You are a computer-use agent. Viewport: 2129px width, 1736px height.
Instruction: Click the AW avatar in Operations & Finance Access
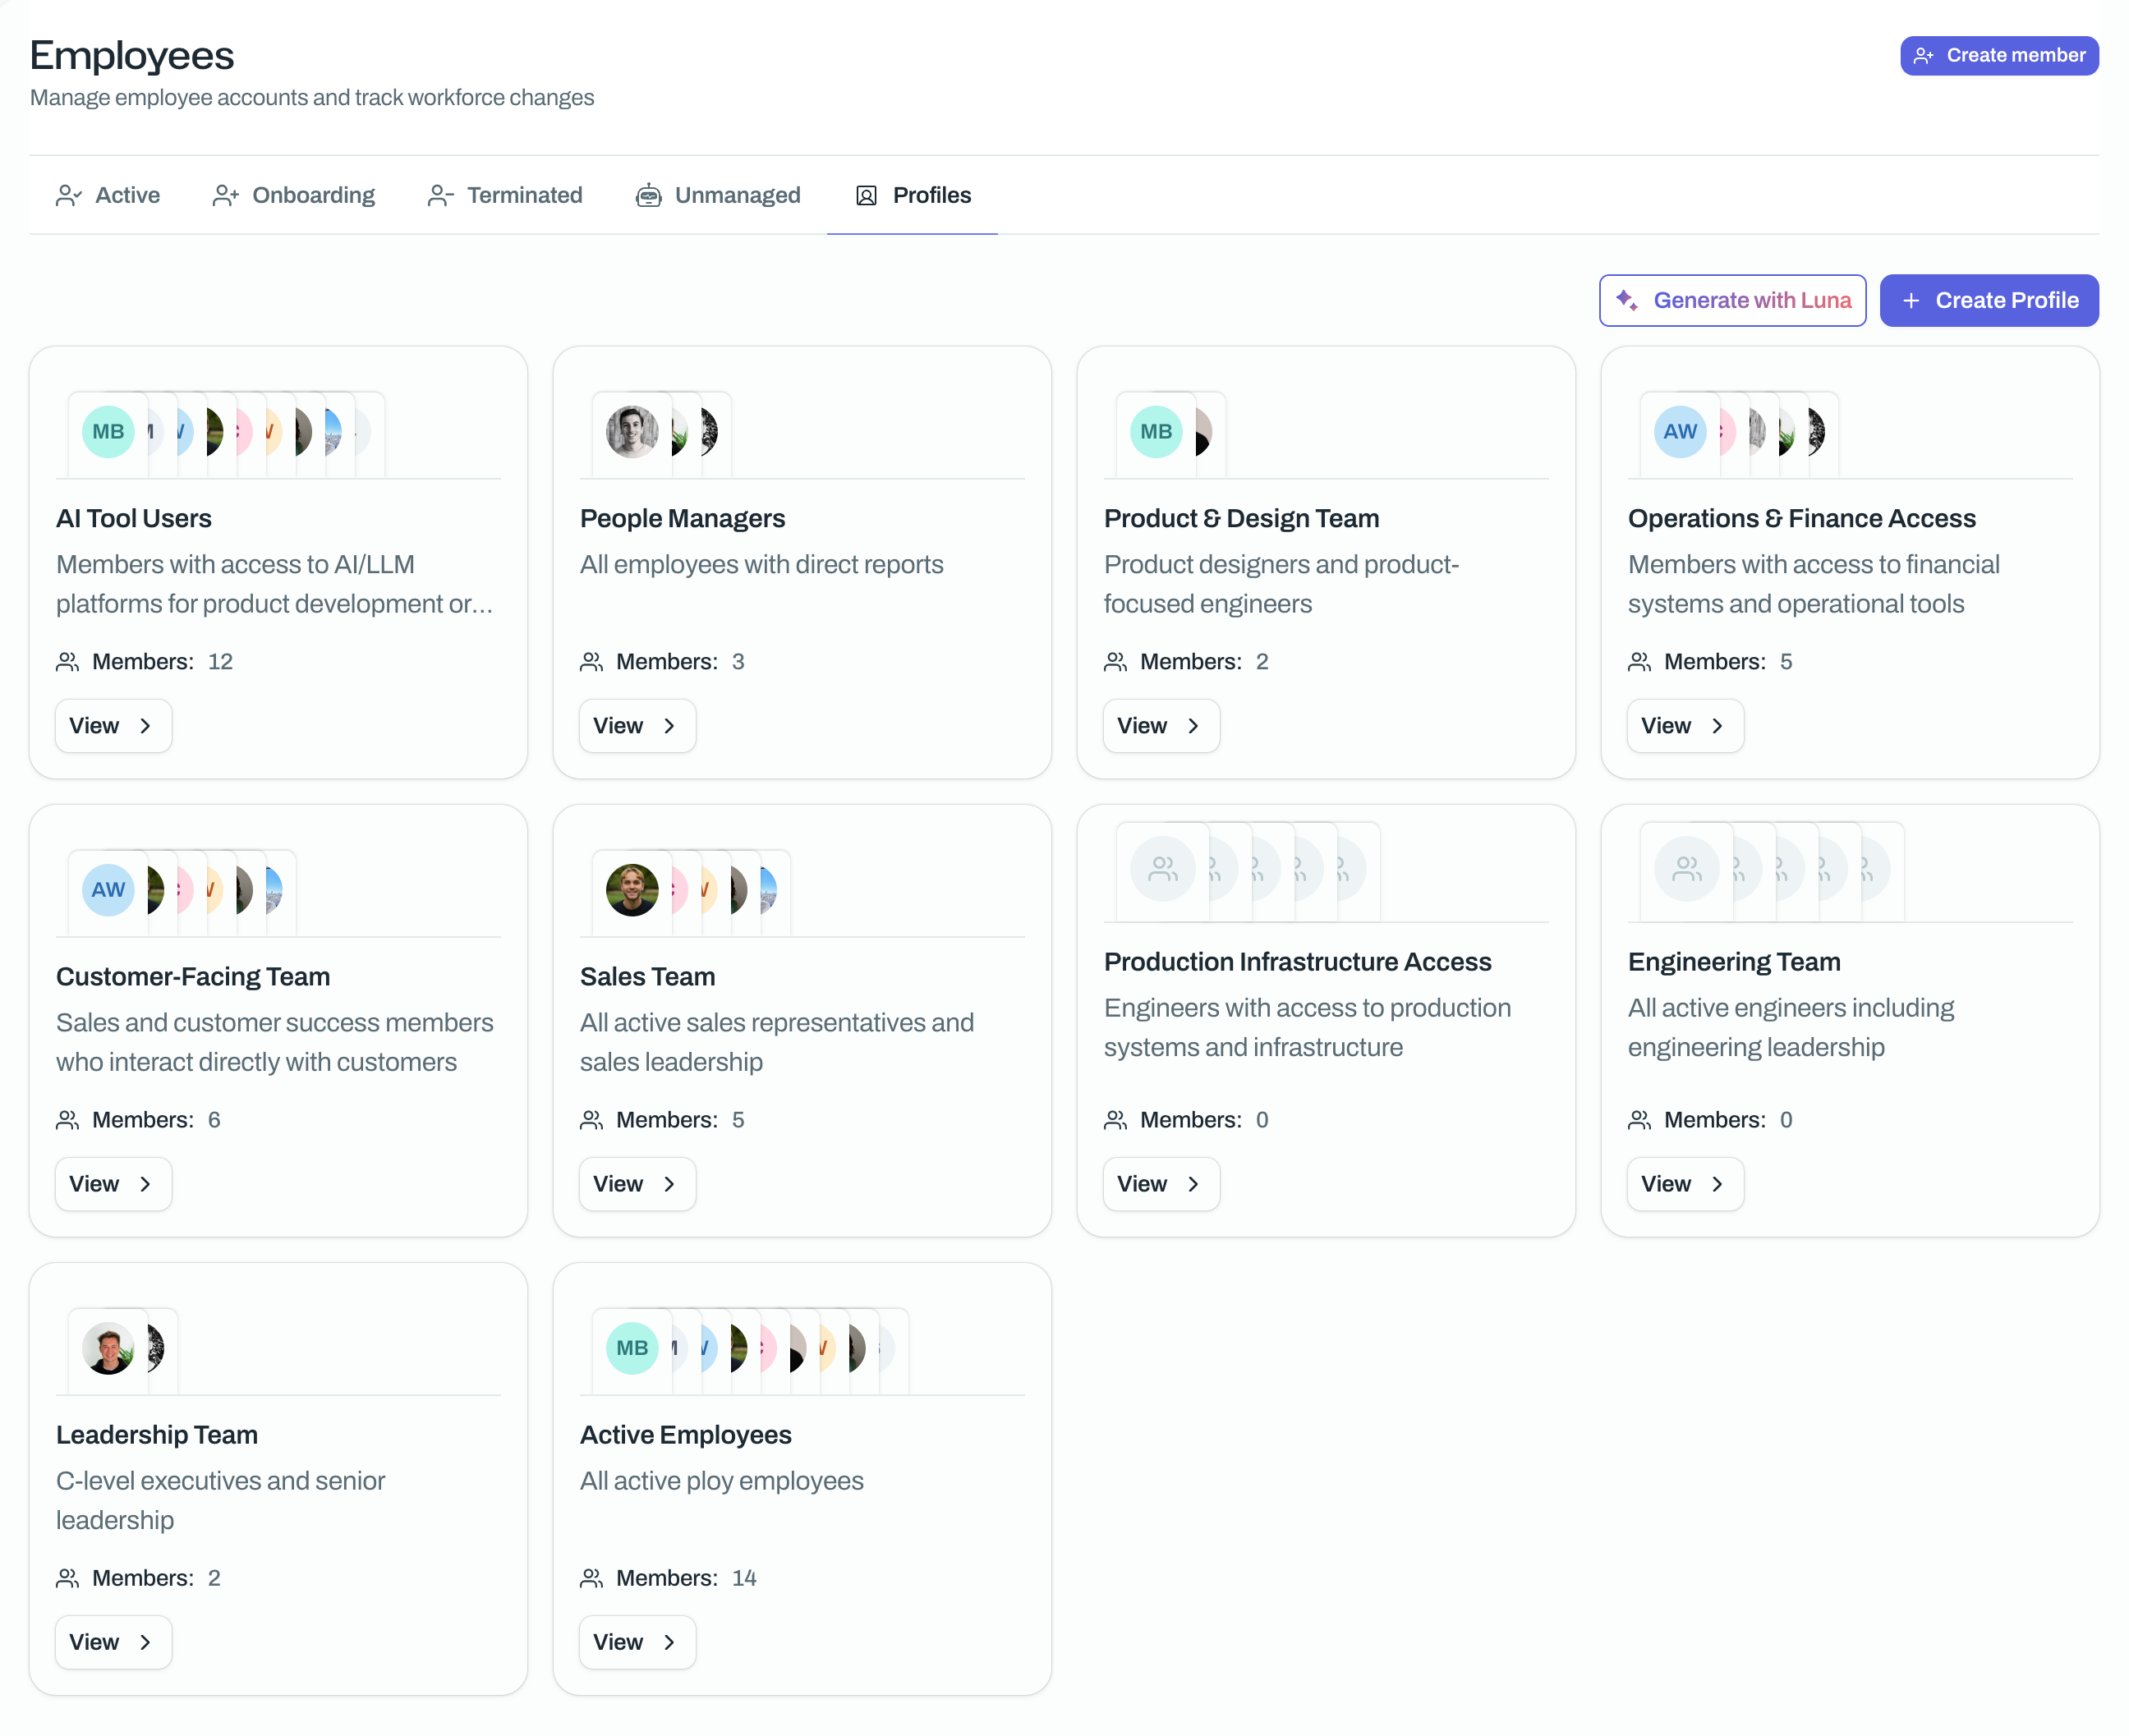(x=1680, y=432)
